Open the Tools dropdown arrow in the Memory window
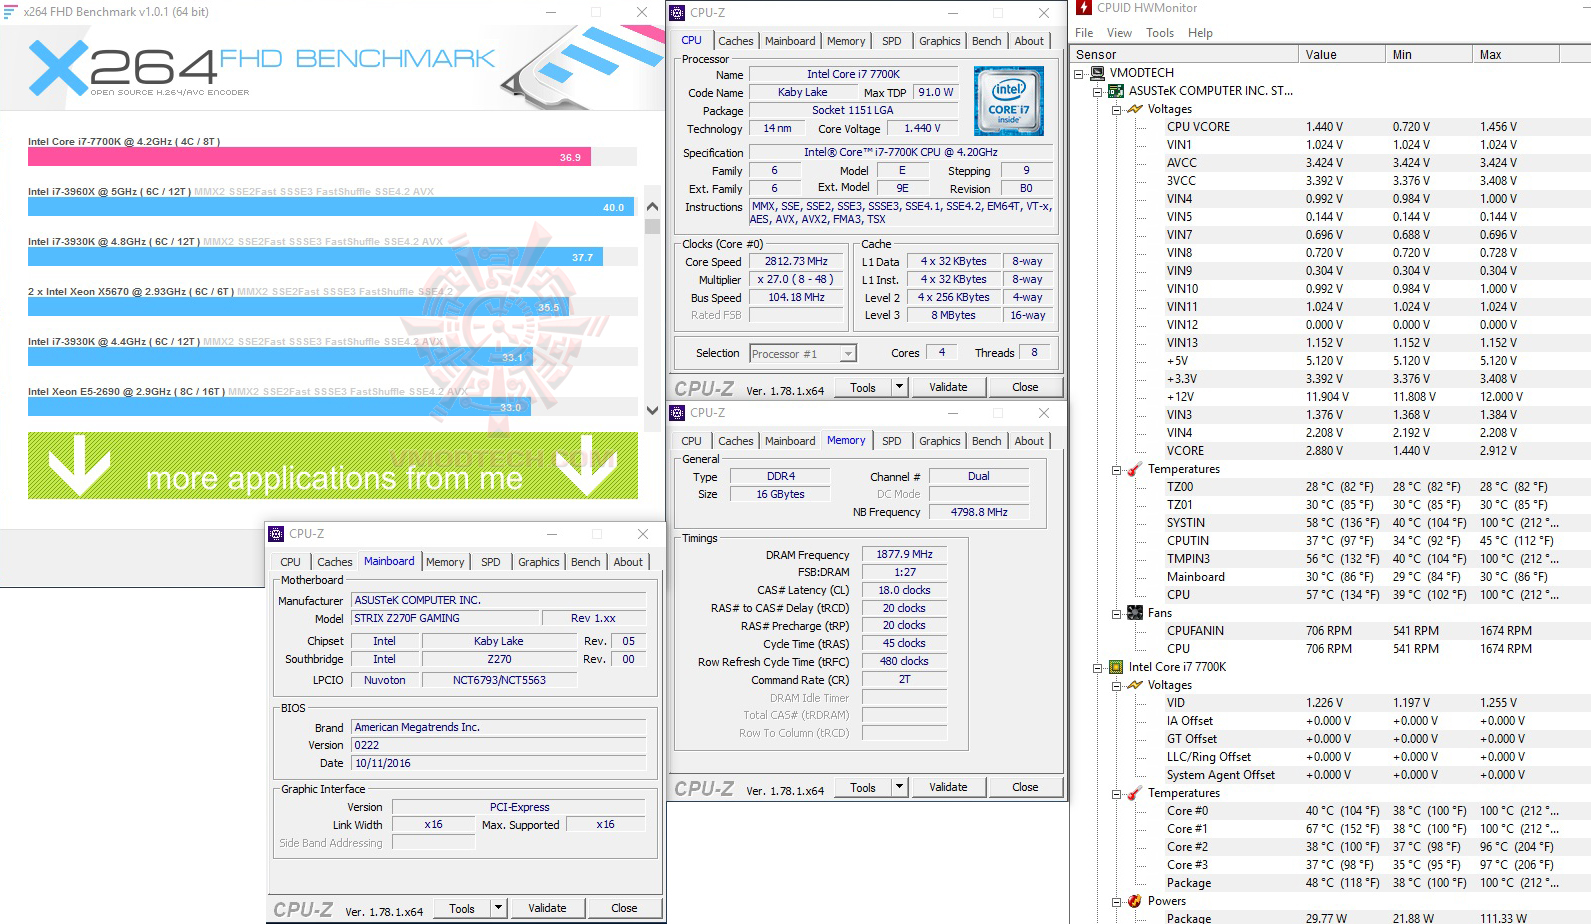 tap(899, 787)
